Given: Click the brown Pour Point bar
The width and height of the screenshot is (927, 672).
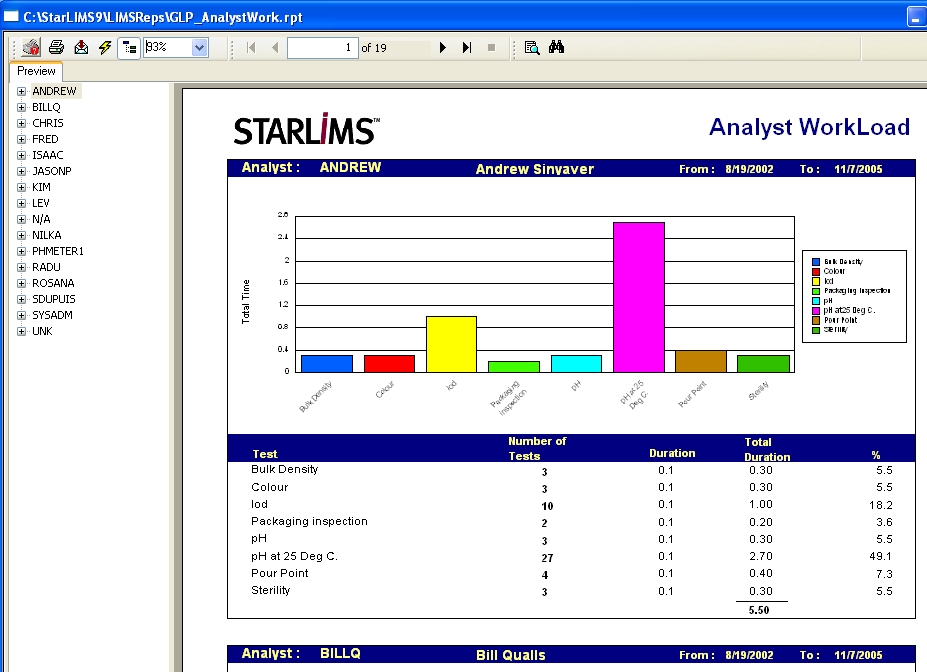Looking at the screenshot, I should click(x=701, y=361).
